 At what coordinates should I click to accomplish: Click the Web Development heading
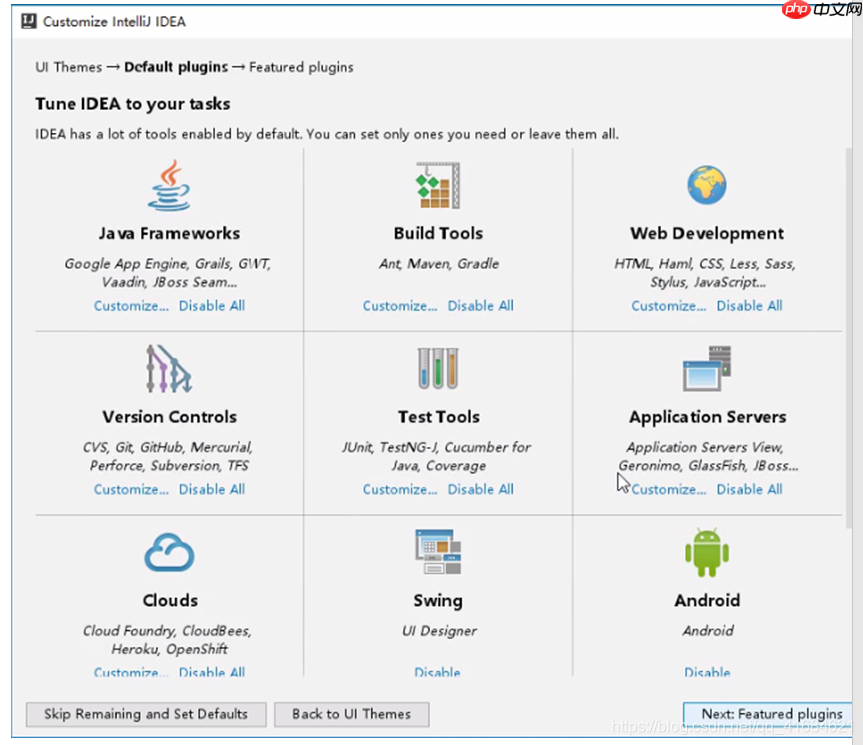coord(707,233)
